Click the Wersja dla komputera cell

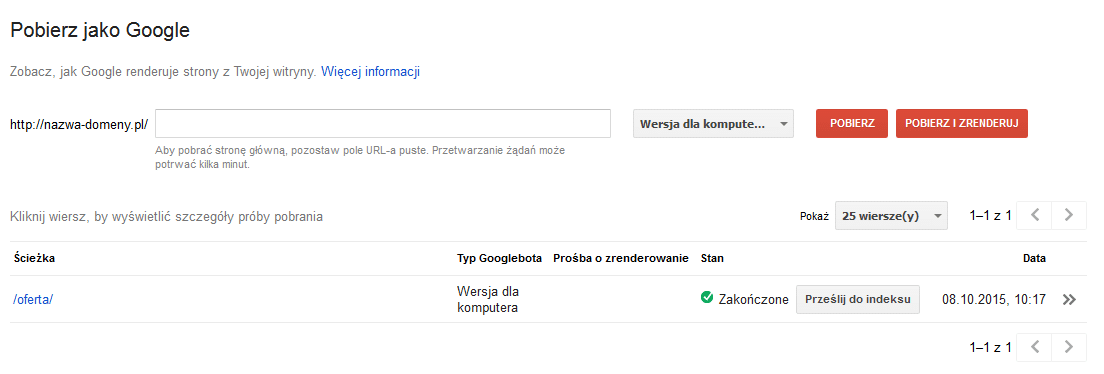(488, 299)
